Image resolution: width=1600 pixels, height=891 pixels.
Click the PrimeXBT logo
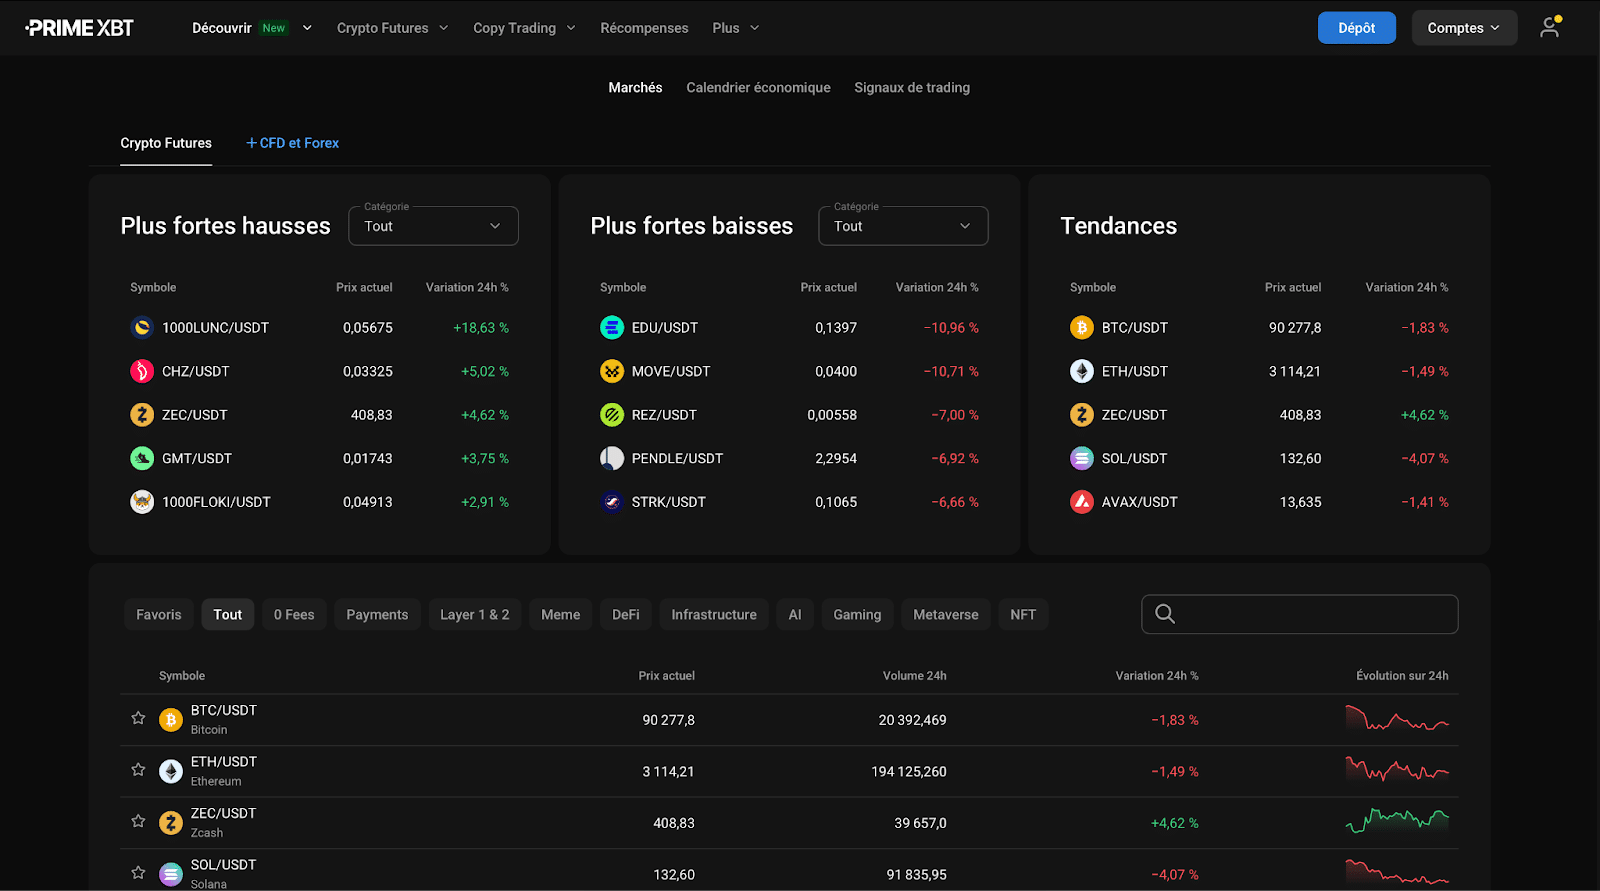[x=79, y=28]
